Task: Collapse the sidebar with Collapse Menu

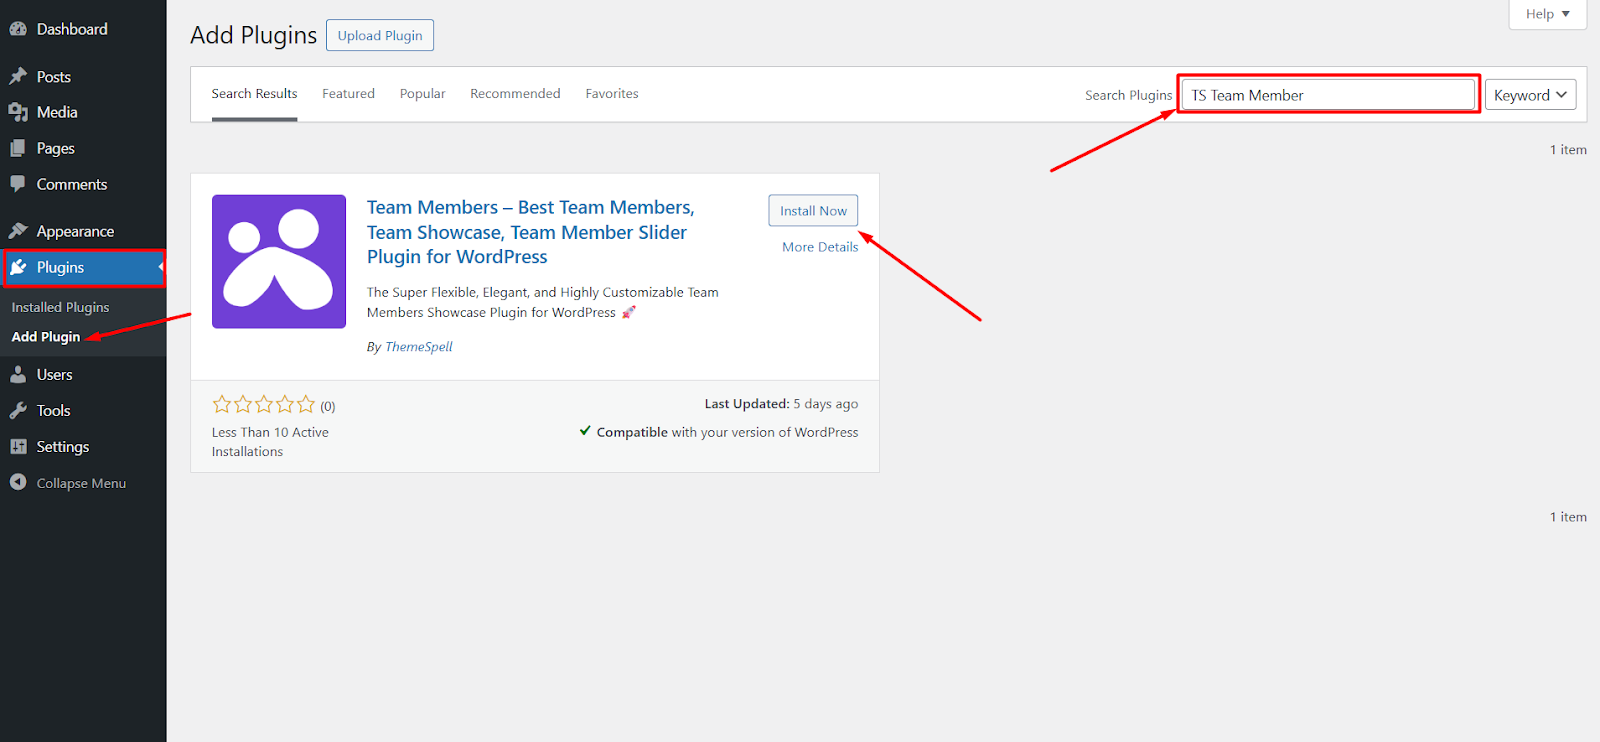Action: point(68,483)
